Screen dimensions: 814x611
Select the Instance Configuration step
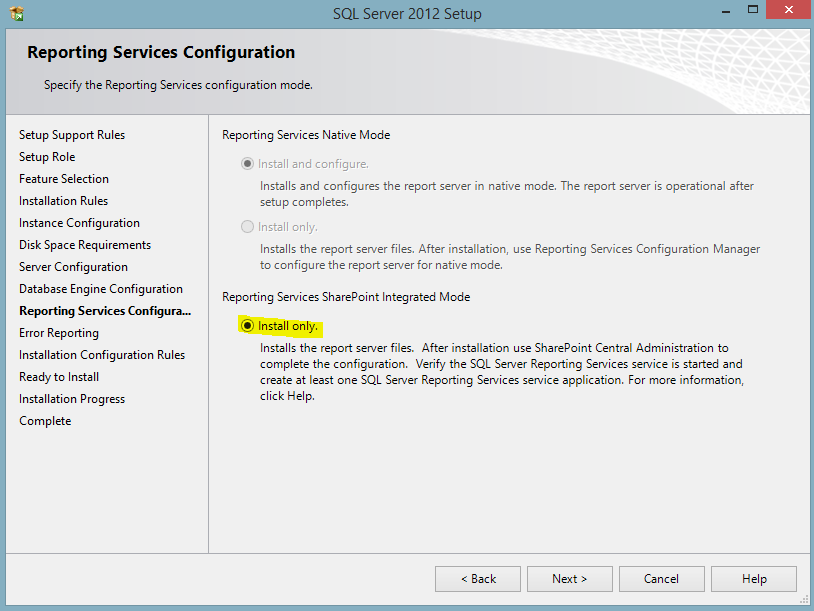click(79, 223)
